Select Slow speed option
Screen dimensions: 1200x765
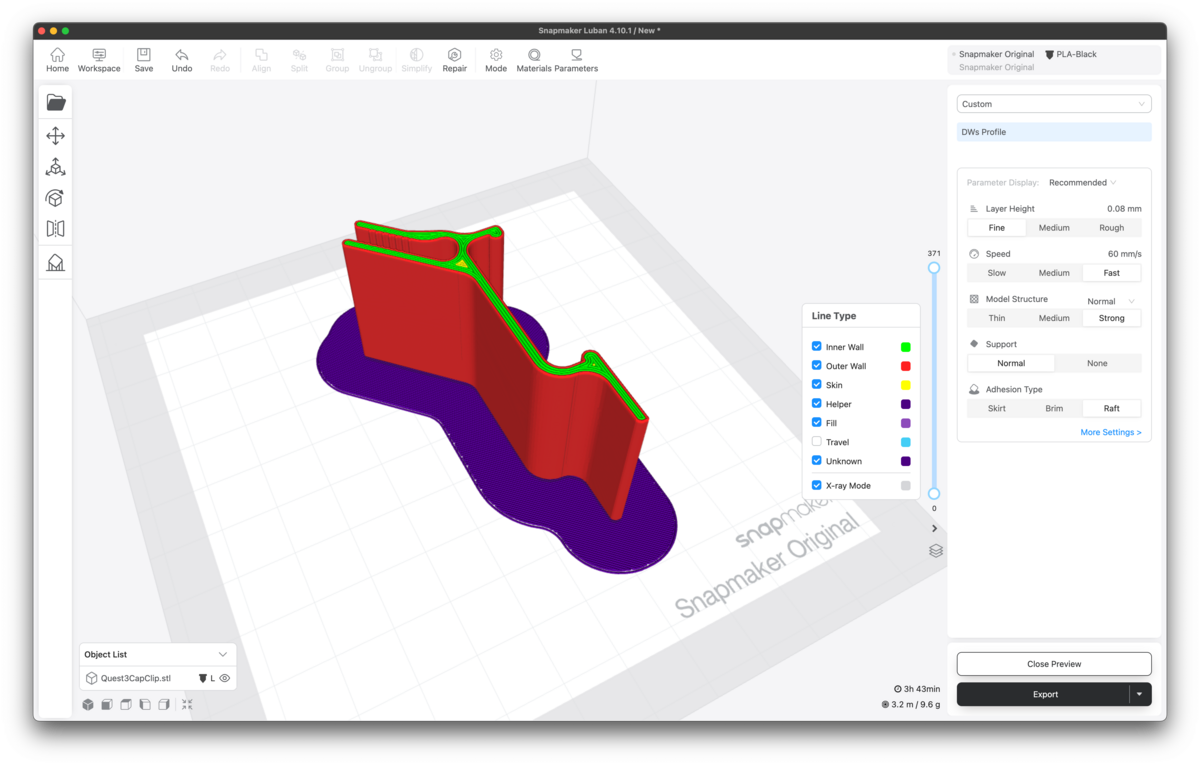click(x=997, y=273)
